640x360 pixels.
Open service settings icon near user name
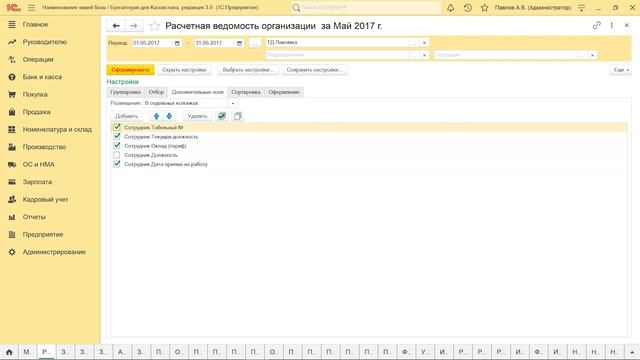582,8
